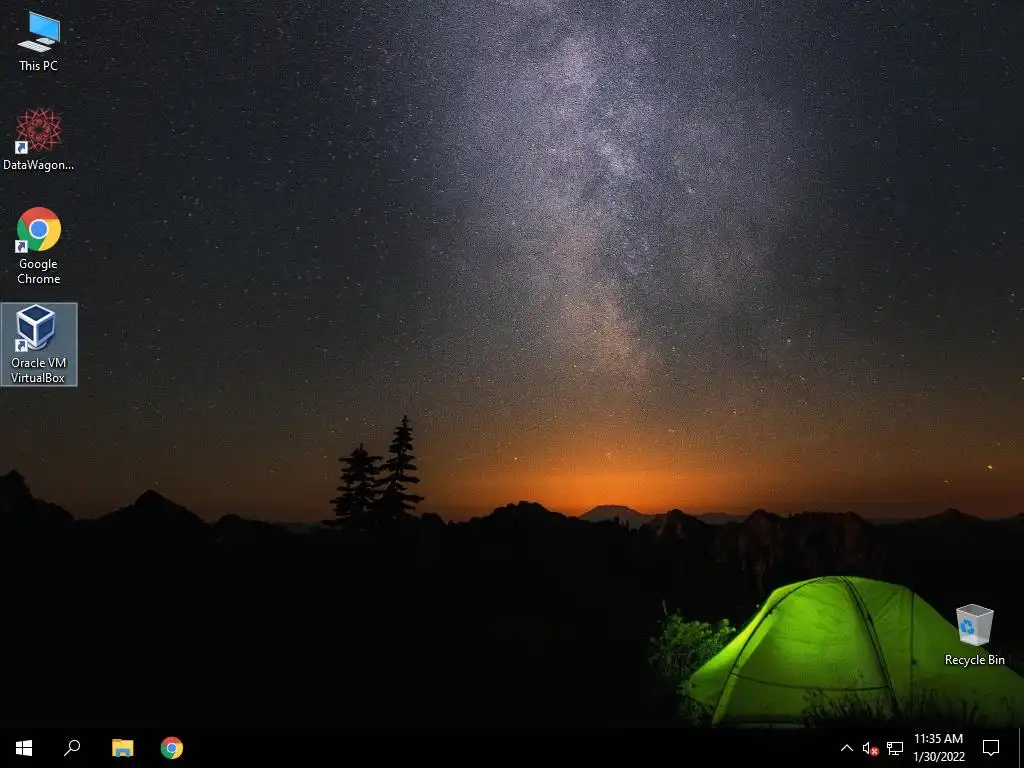Select the DataWagon desktop shortcut
This screenshot has width=1024, height=768.
click(x=39, y=140)
